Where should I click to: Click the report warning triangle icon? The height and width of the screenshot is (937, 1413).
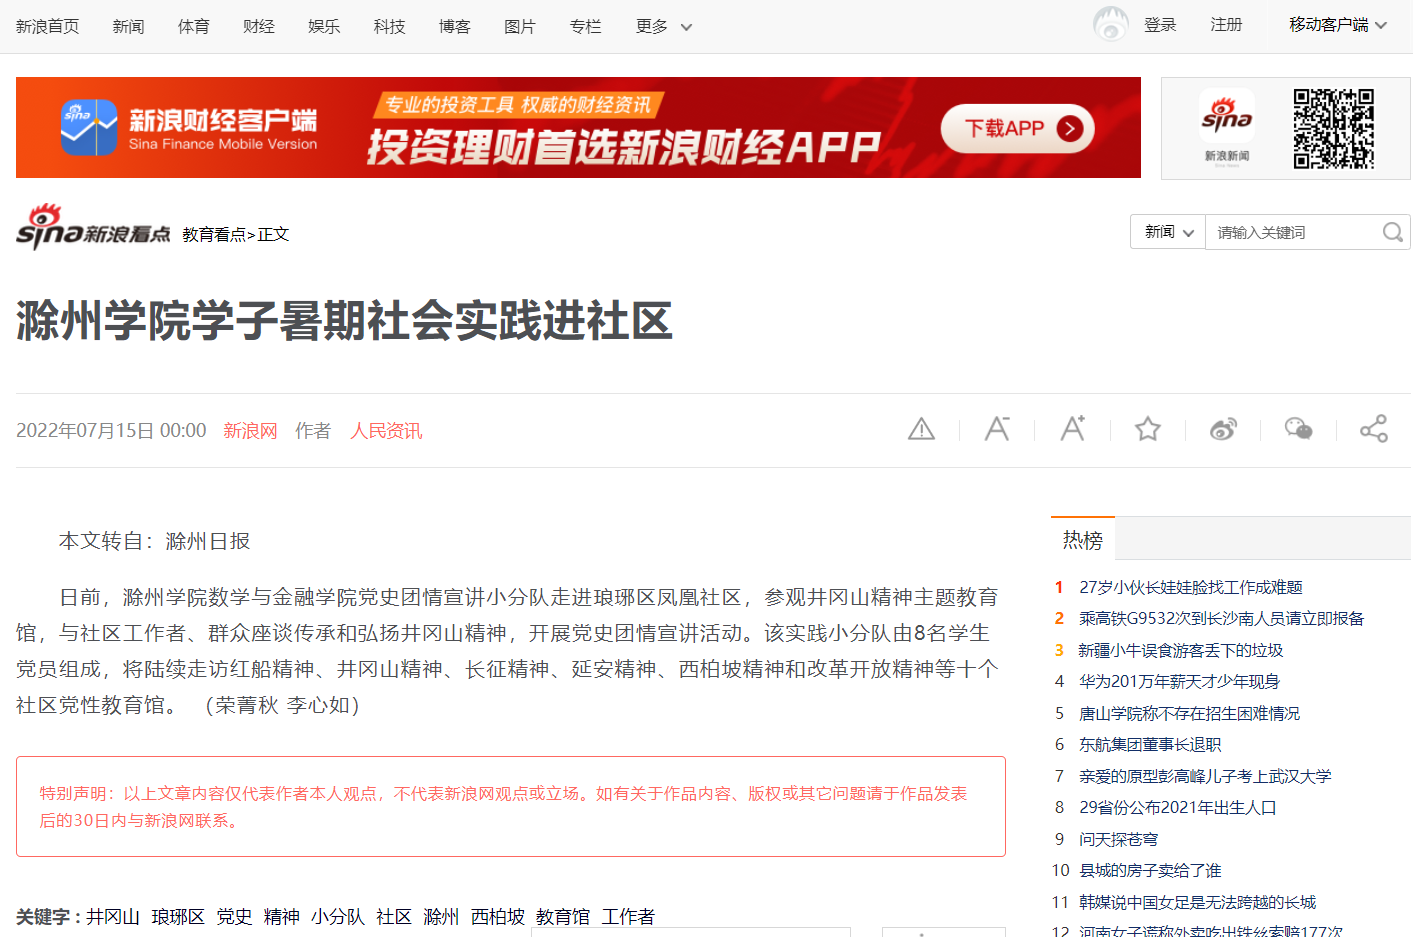coord(921,430)
